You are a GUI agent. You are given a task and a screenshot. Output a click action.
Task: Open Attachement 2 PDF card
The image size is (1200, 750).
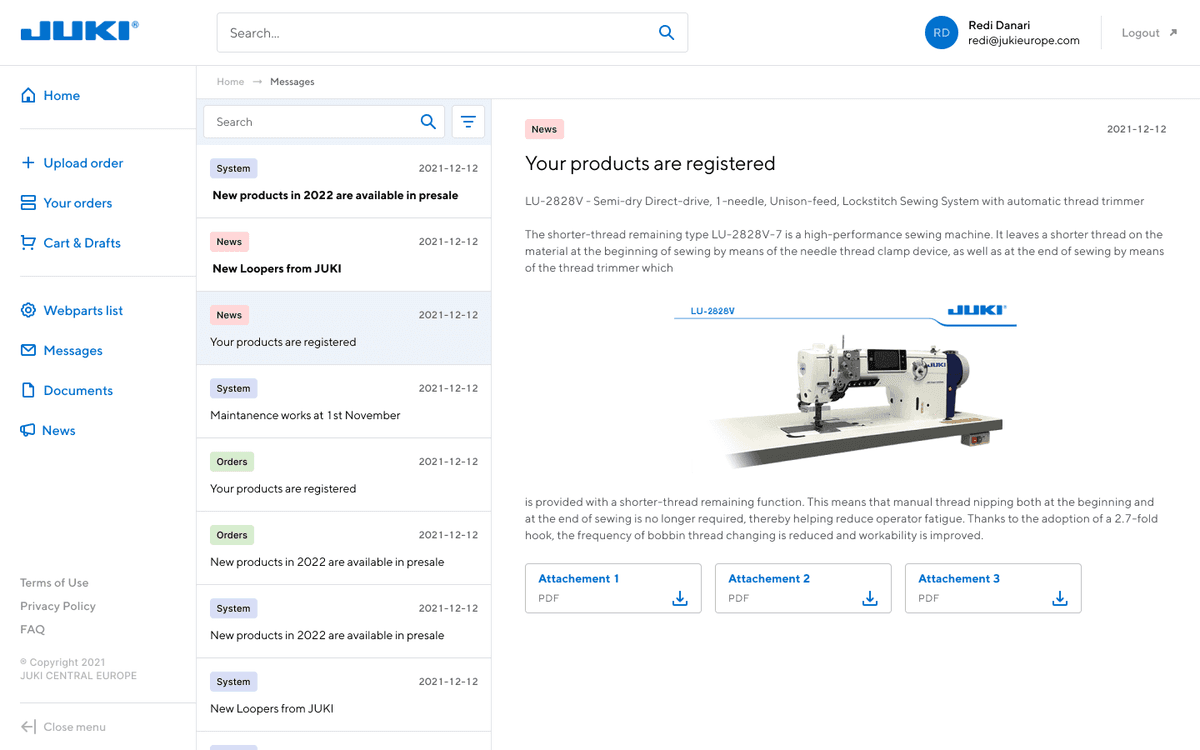tap(803, 588)
